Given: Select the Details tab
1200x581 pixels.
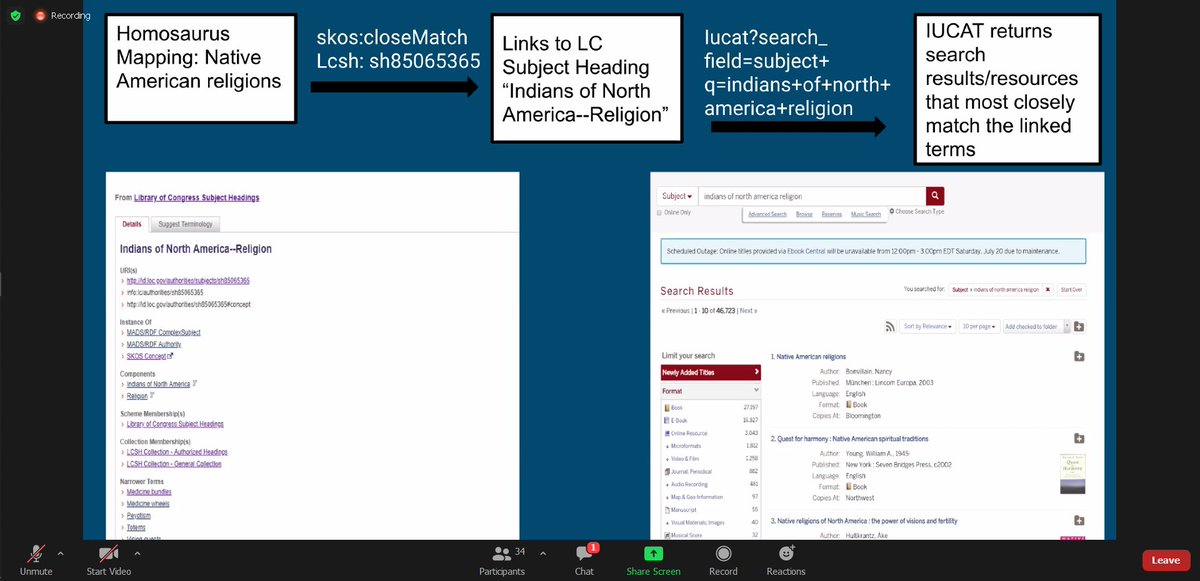Looking at the screenshot, I should tap(131, 224).
